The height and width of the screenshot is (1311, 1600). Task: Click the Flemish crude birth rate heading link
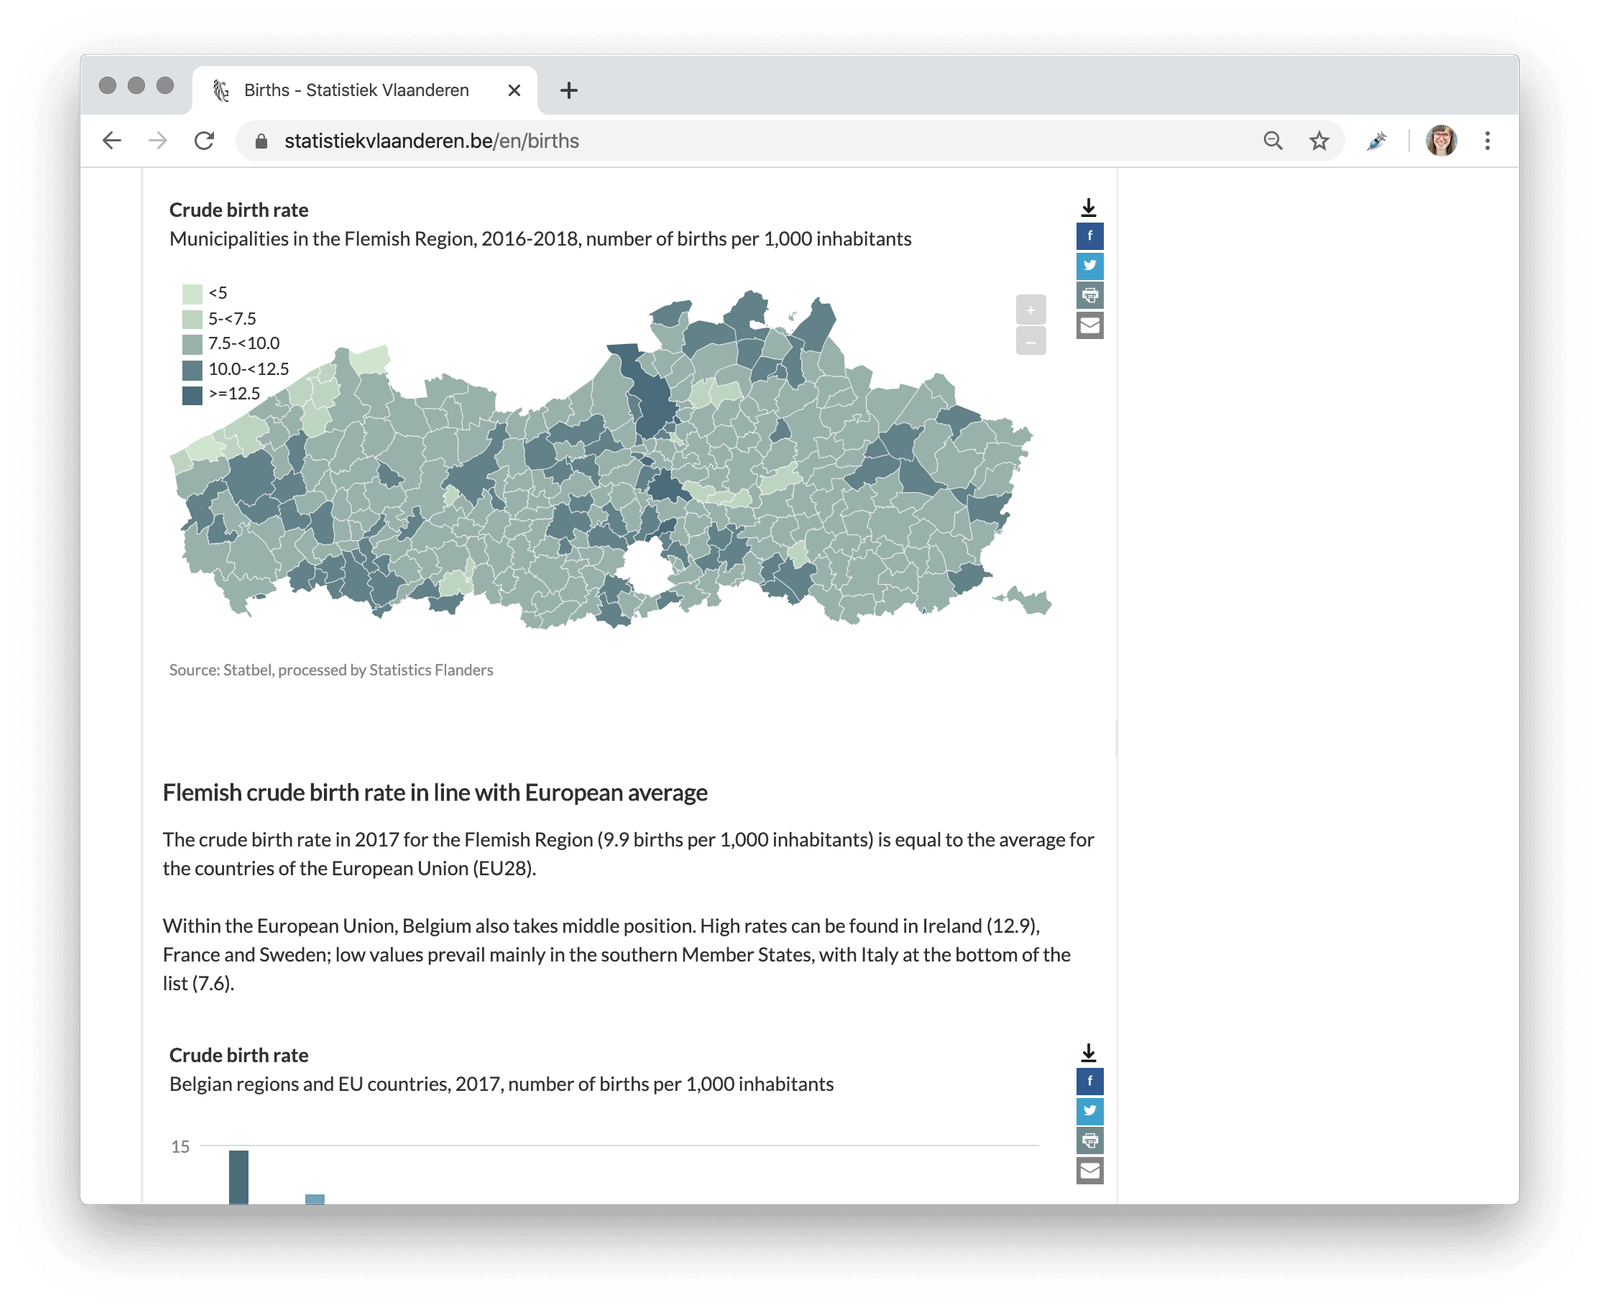(x=435, y=792)
